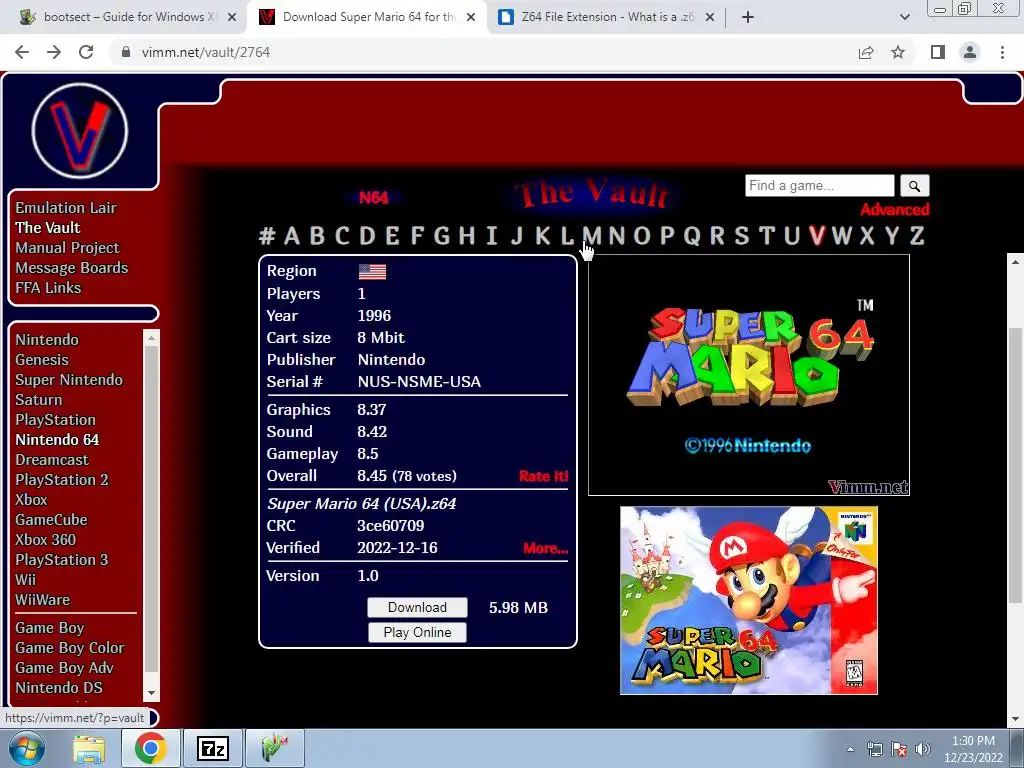The height and width of the screenshot is (768, 1024).
Task: Select Saturn system
Action: click(39, 400)
